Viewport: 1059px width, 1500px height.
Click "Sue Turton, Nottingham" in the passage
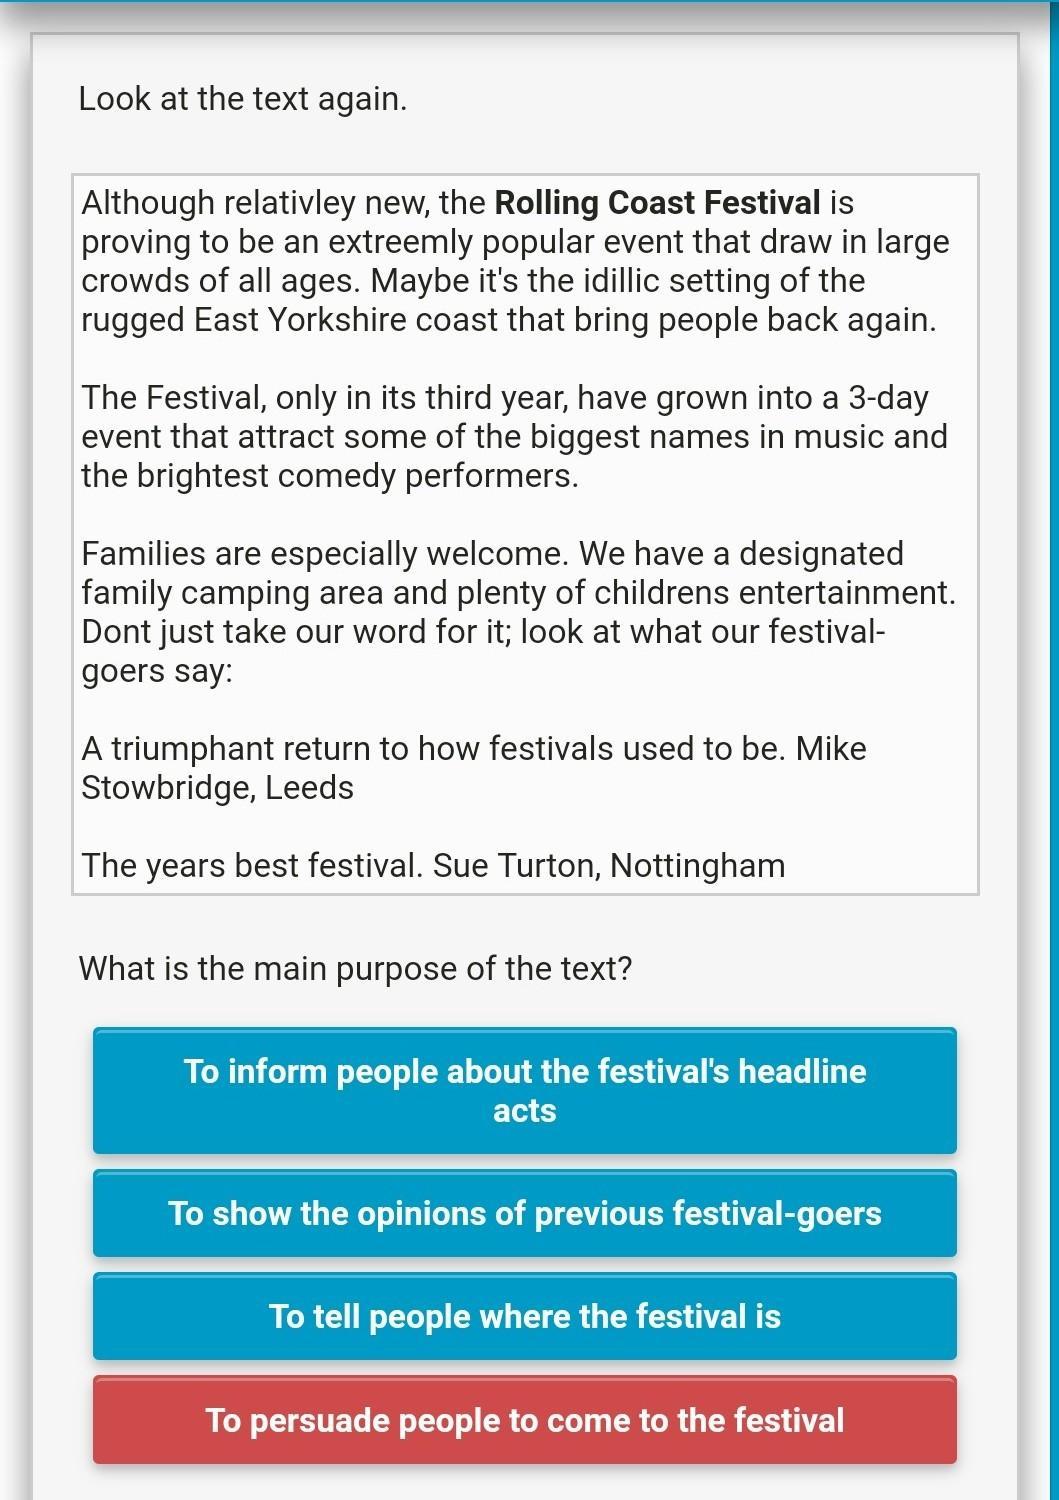tap(609, 866)
